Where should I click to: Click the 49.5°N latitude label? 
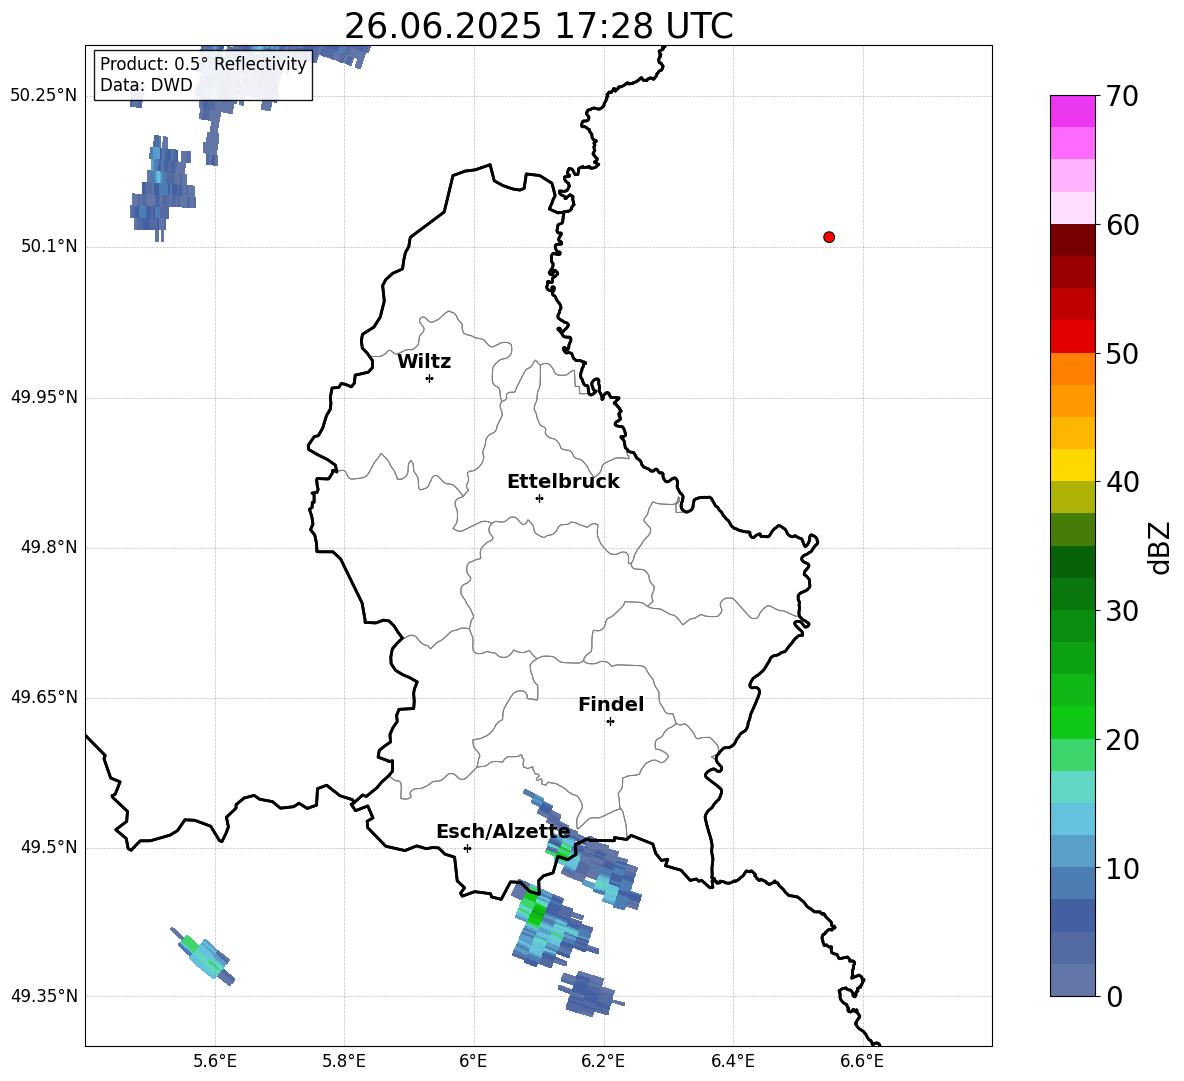point(49,847)
